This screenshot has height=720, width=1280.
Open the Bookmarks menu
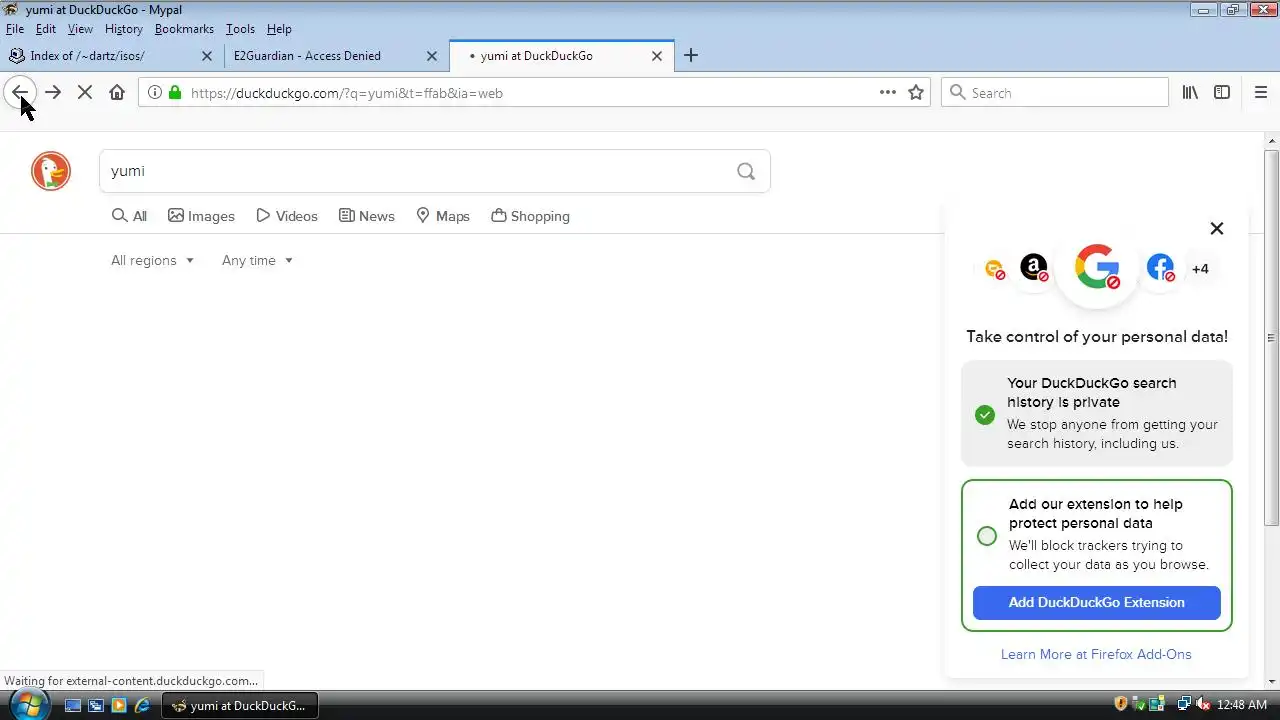pyautogui.click(x=184, y=29)
